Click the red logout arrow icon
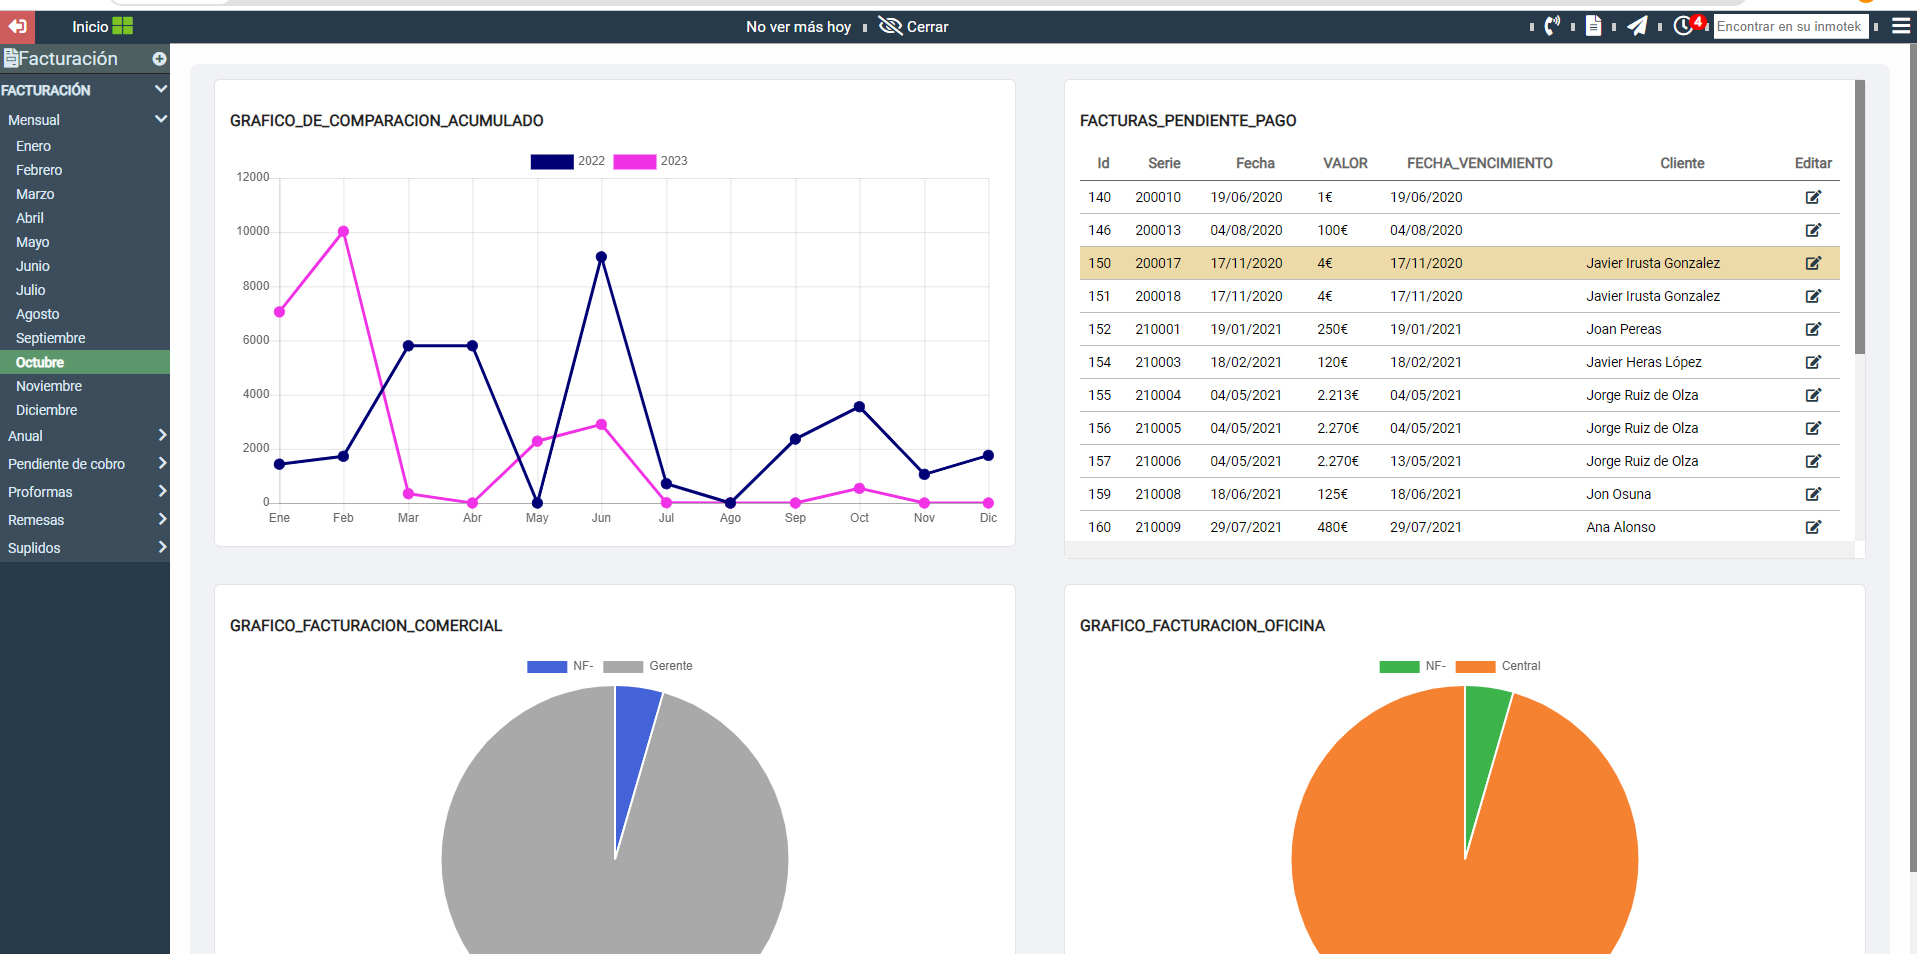The width and height of the screenshot is (1917, 954). pyautogui.click(x=17, y=26)
